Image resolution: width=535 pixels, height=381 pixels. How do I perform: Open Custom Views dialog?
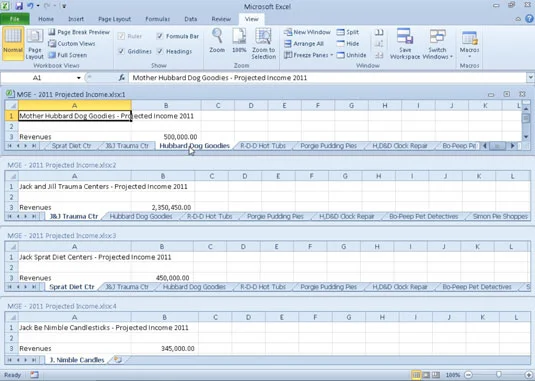tap(72, 44)
